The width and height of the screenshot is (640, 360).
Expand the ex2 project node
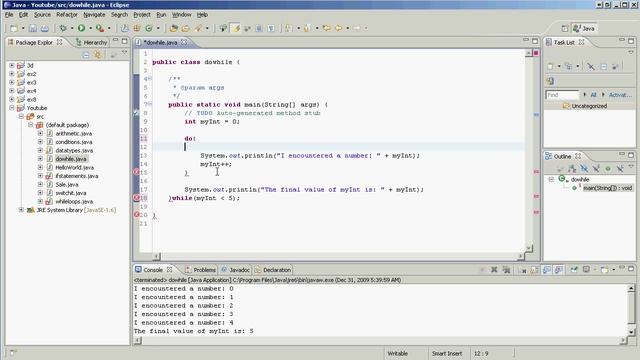tap(12, 74)
